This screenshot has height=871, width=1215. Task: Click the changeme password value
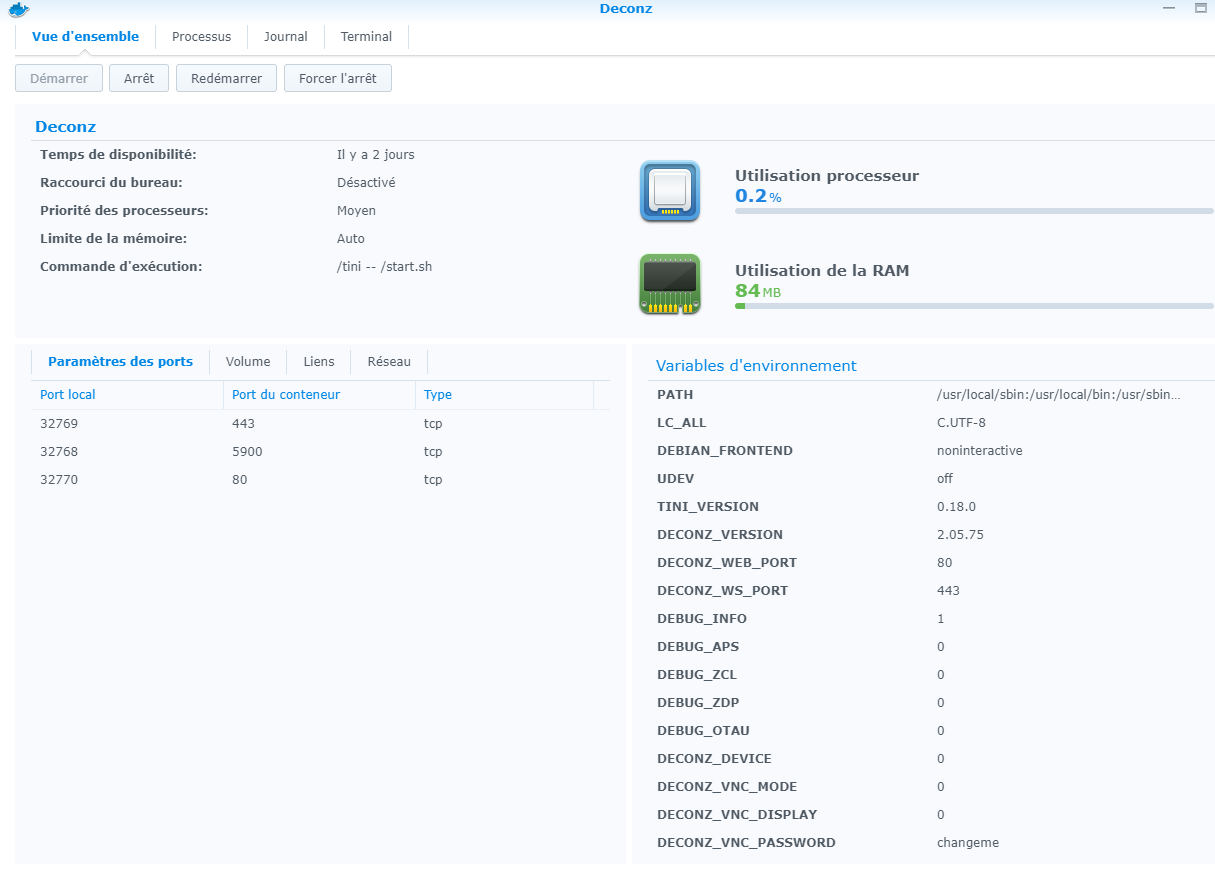click(x=968, y=843)
